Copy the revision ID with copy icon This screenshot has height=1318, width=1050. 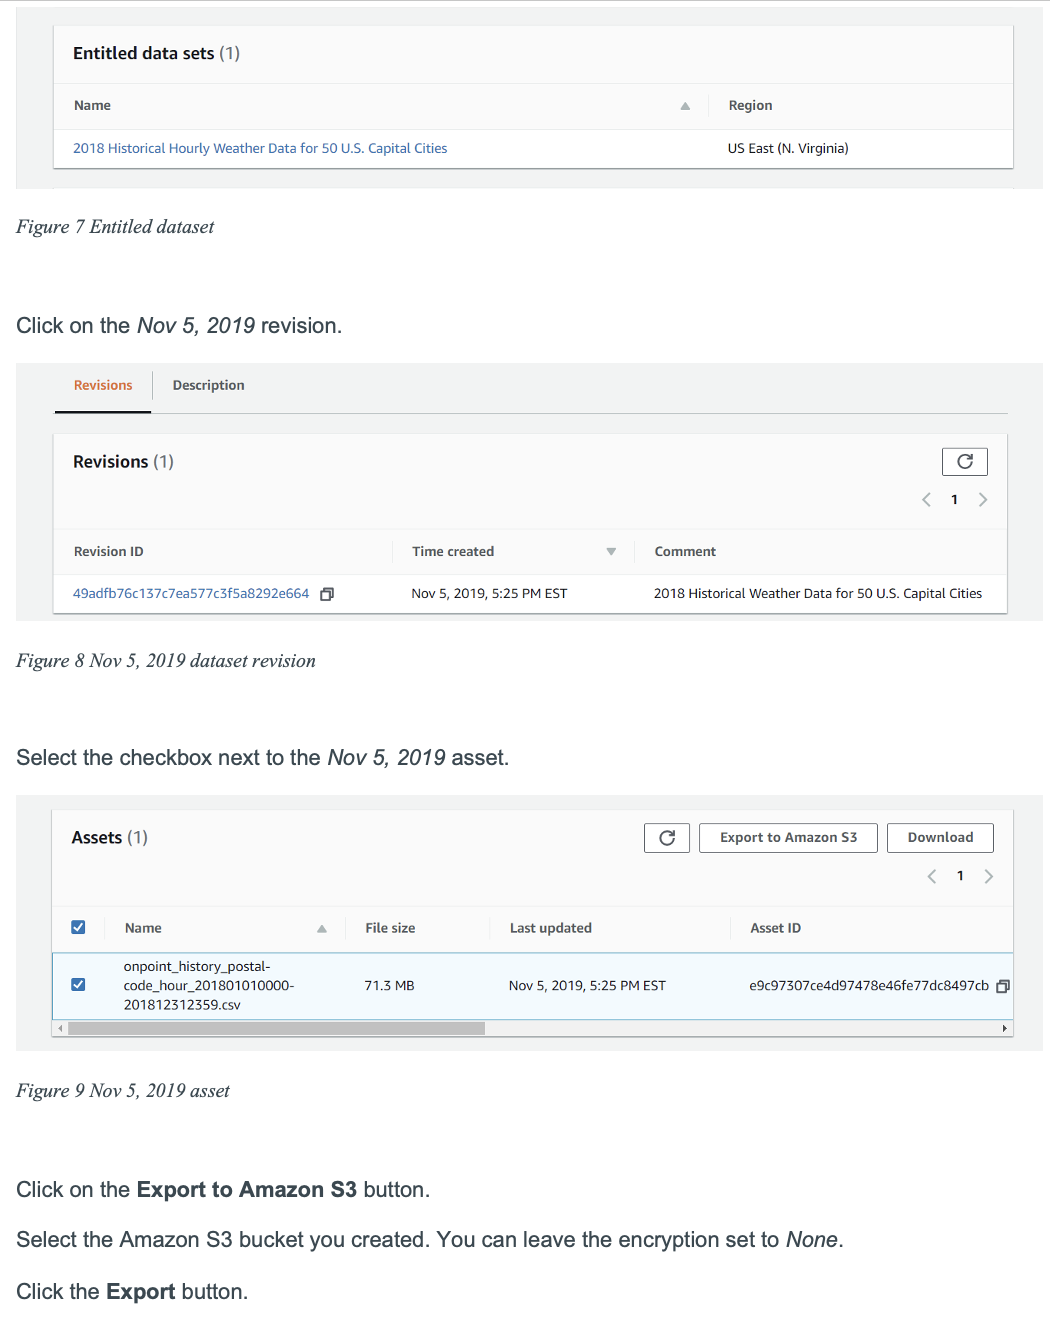[x=327, y=594]
